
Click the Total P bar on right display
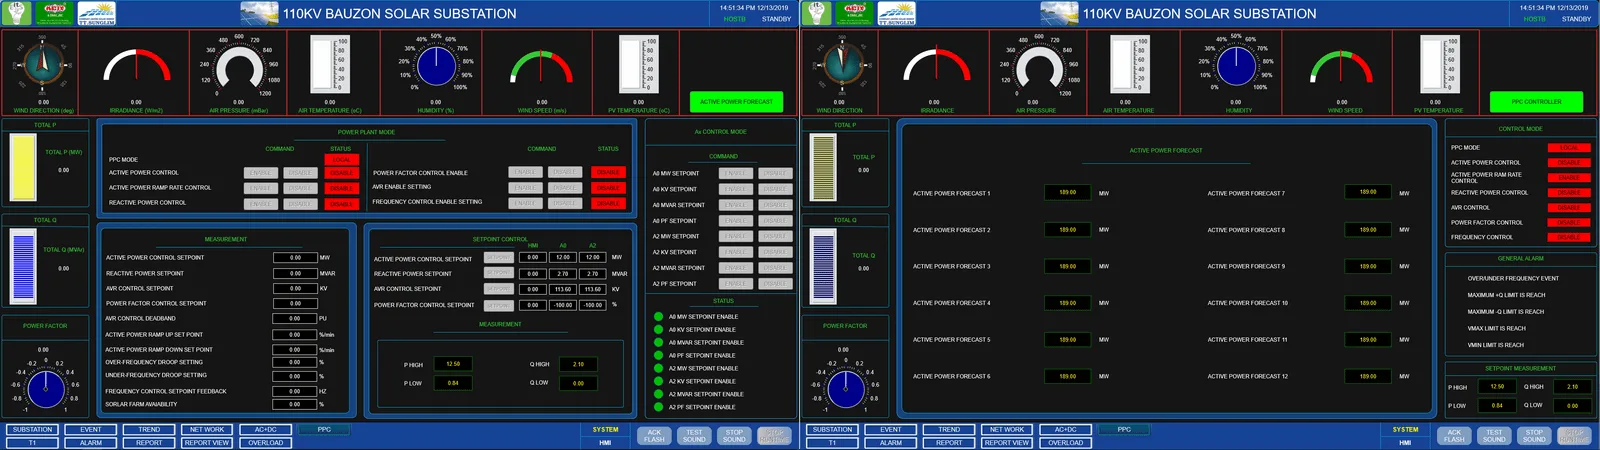click(x=823, y=168)
